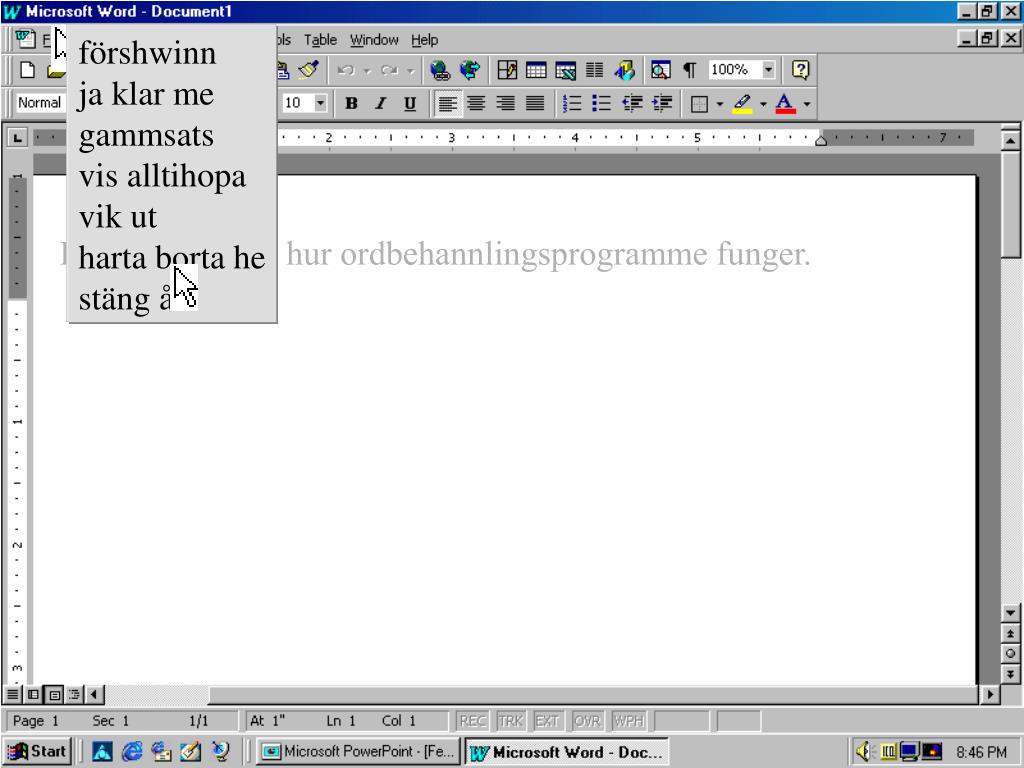Click the volume speaker tray icon

point(864,752)
